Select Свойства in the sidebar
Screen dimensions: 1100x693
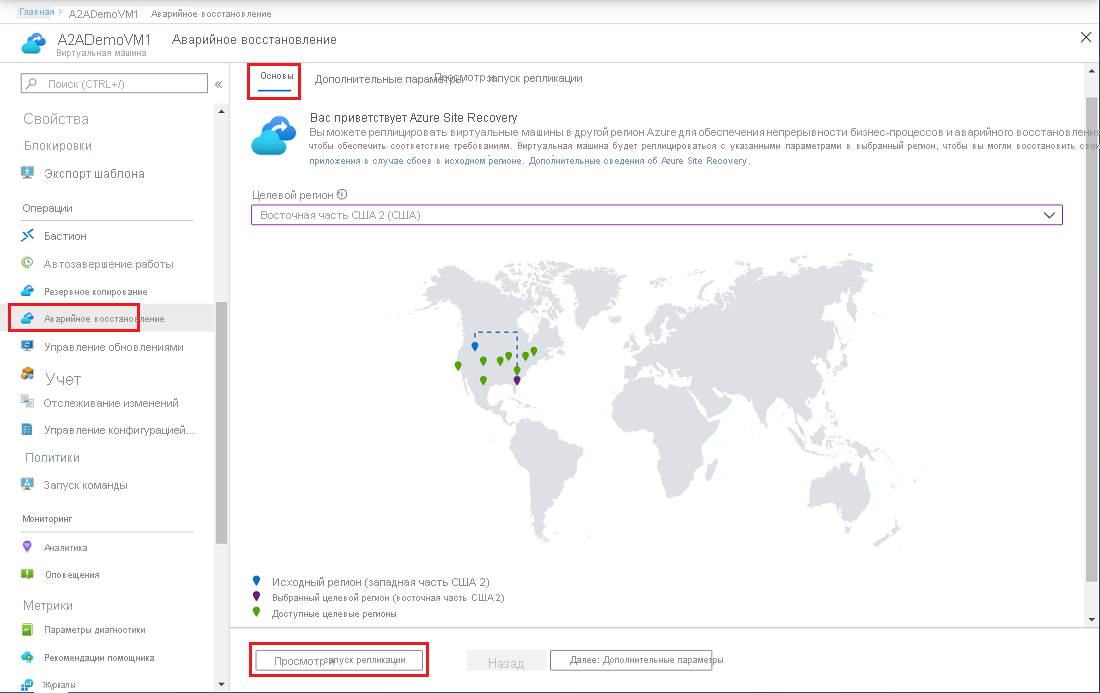click(56, 119)
